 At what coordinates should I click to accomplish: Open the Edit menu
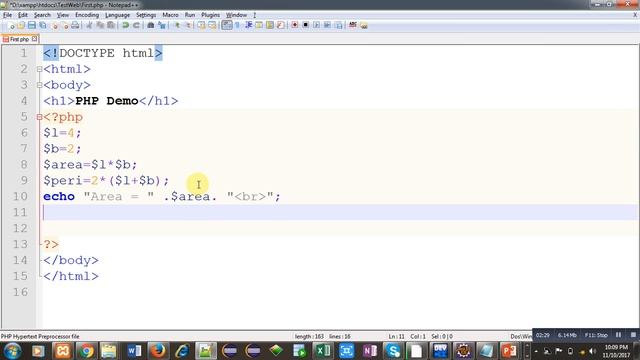point(23,15)
